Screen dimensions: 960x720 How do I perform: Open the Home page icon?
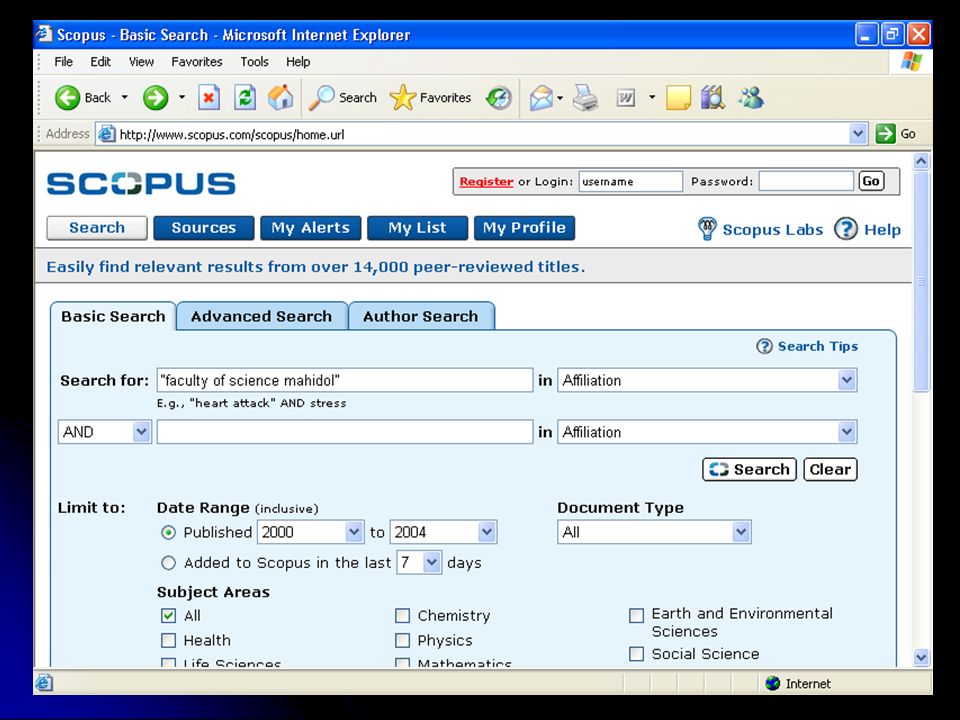click(280, 97)
